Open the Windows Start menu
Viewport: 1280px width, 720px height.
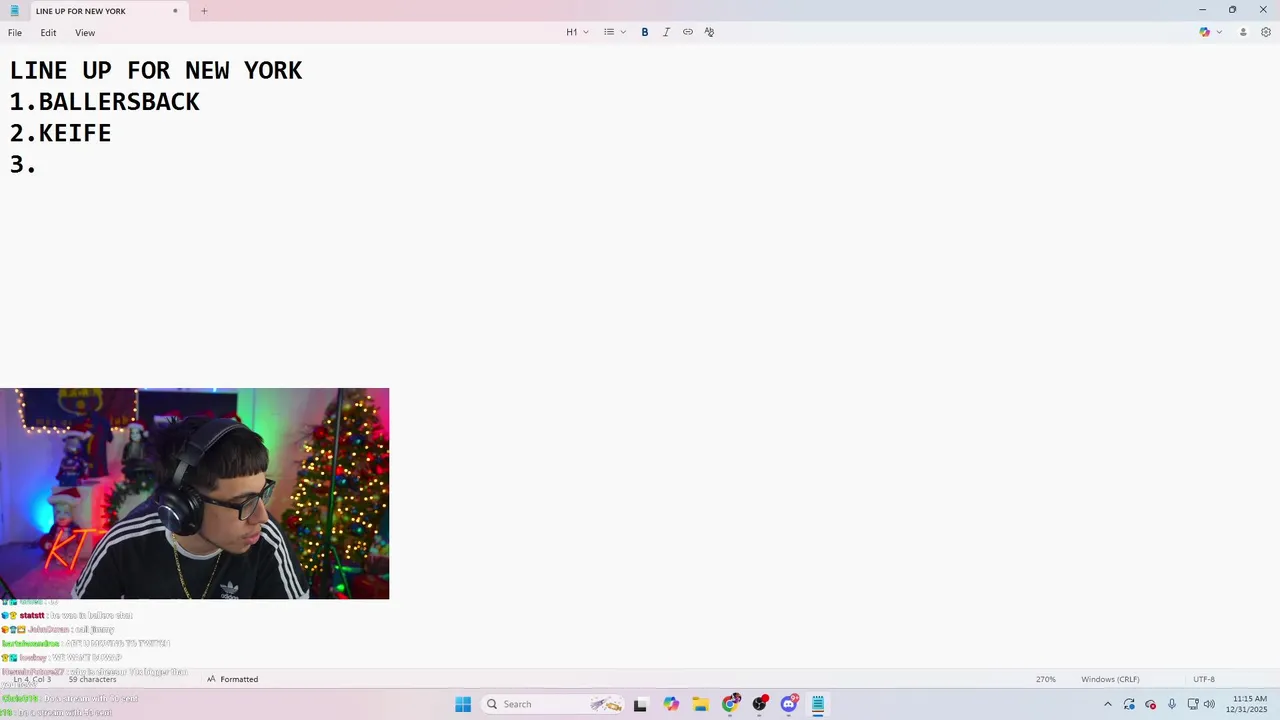click(463, 704)
